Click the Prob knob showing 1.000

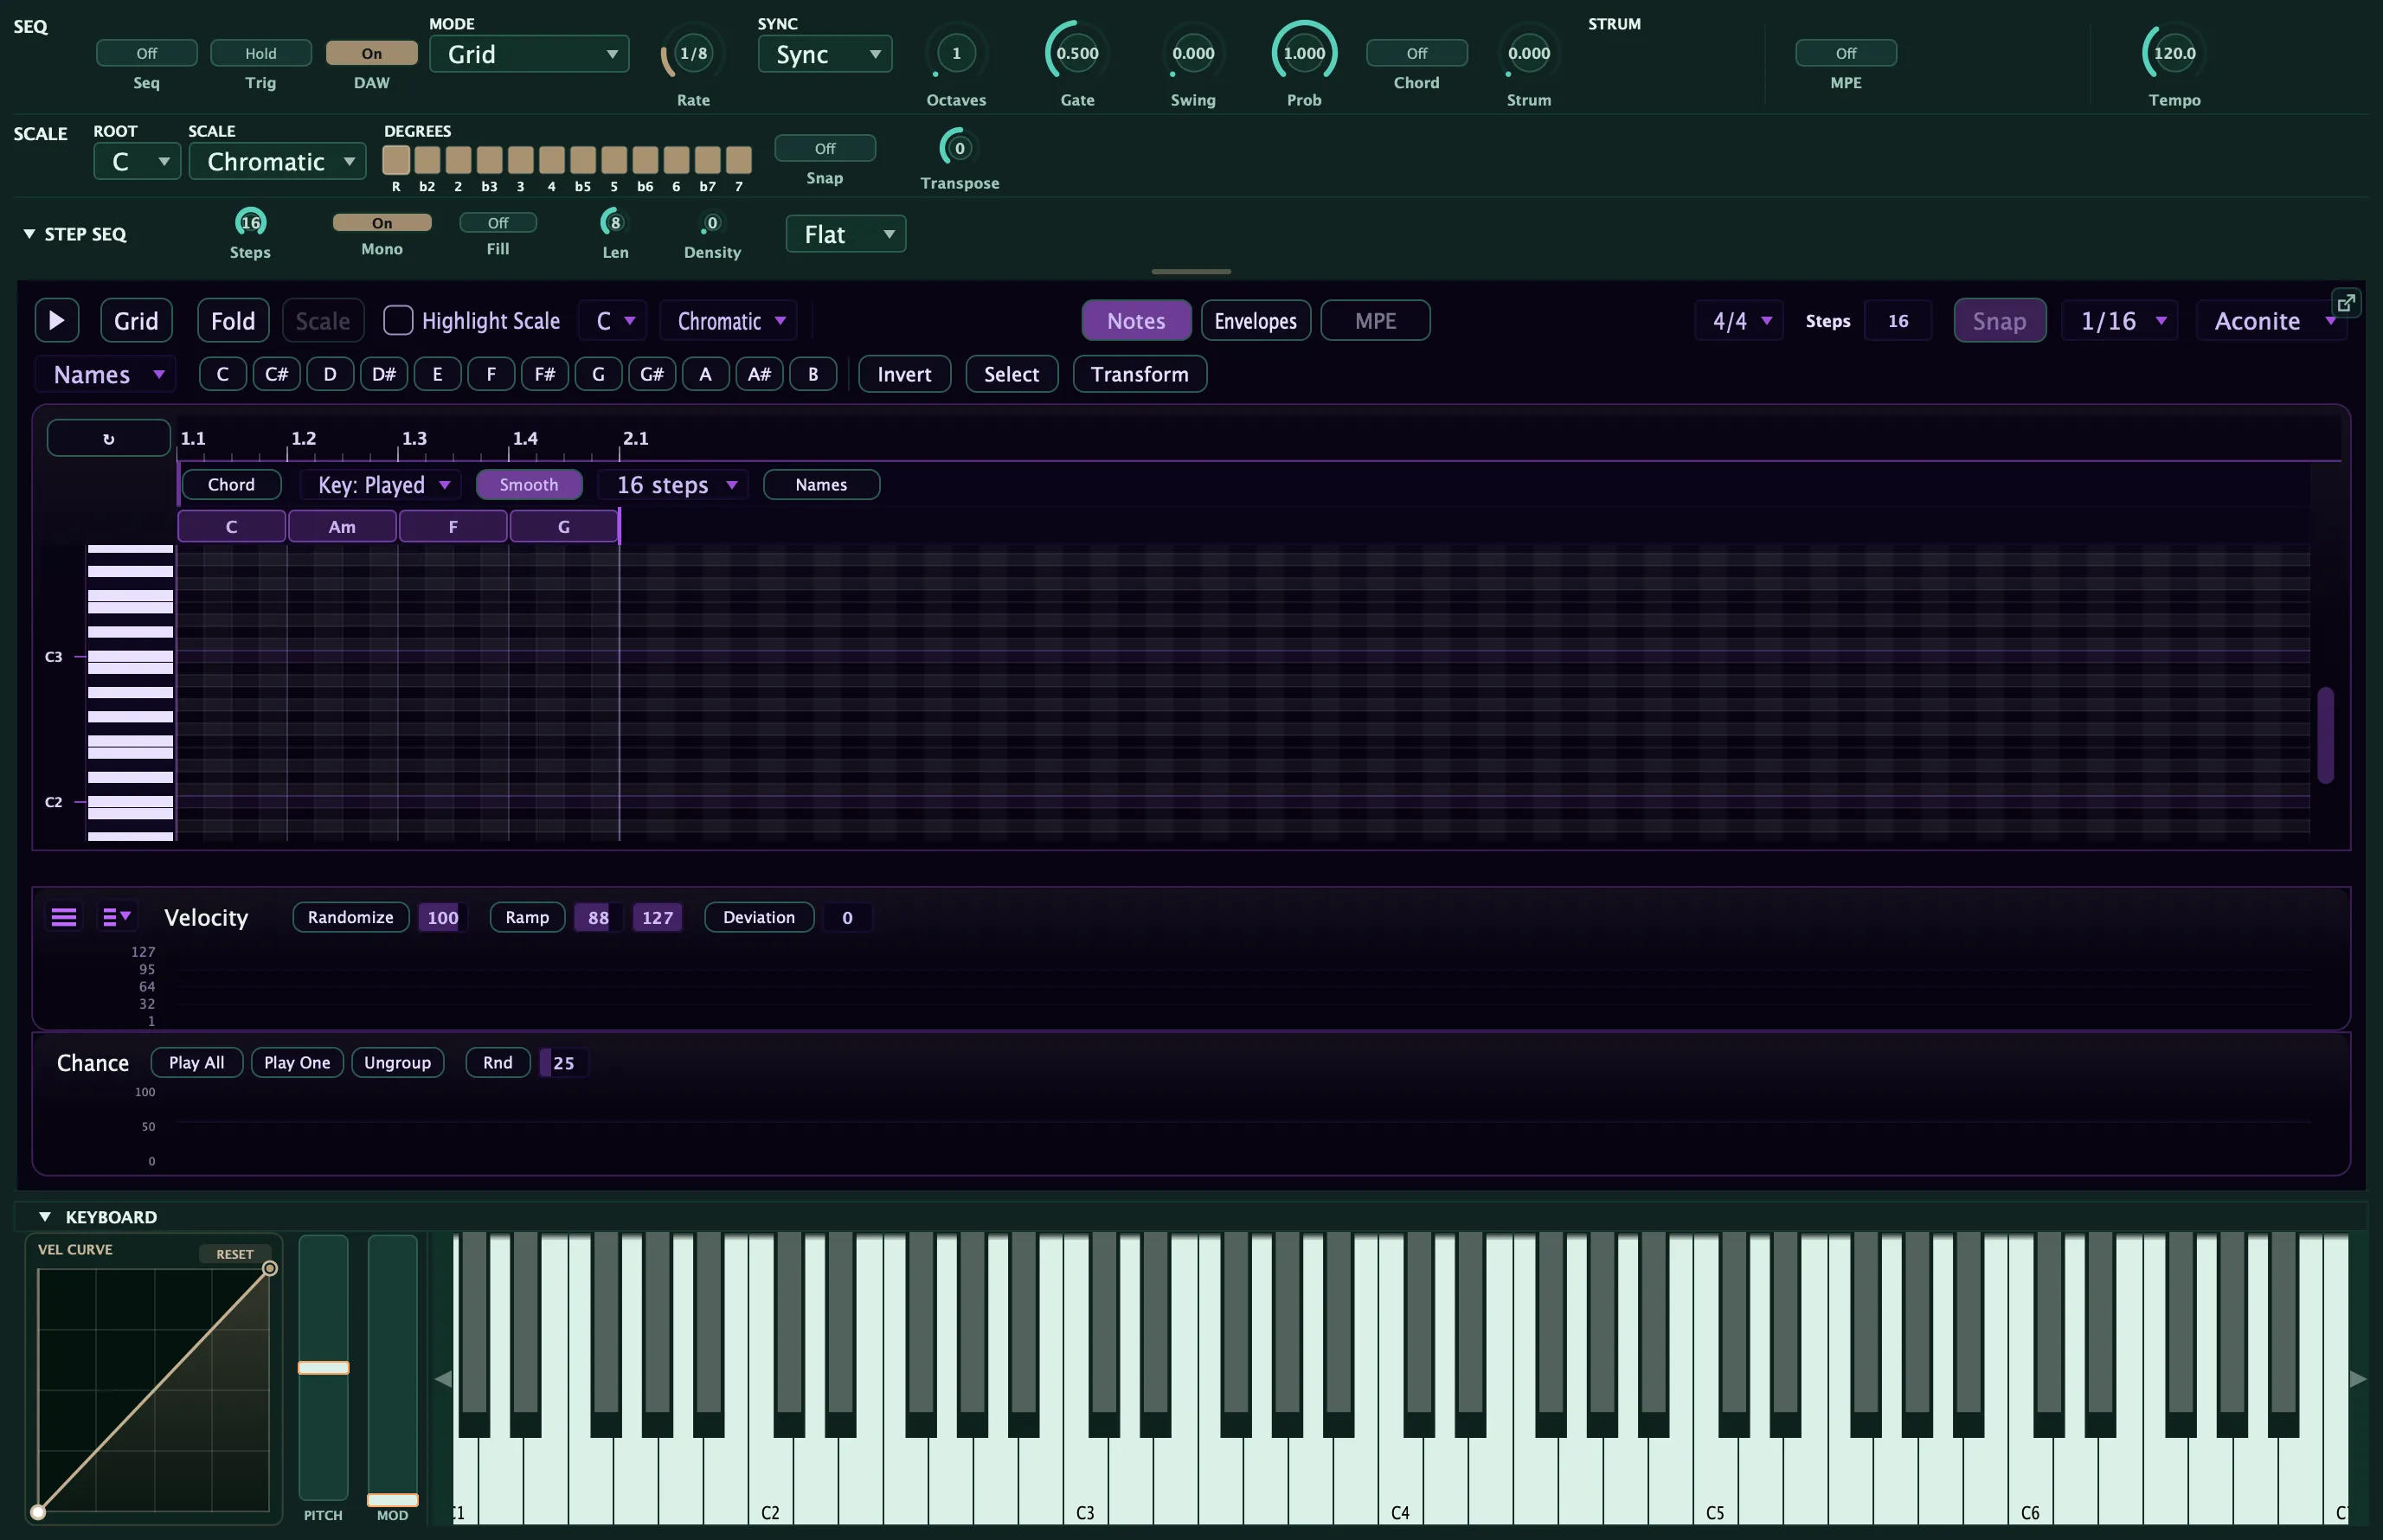point(1304,54)
